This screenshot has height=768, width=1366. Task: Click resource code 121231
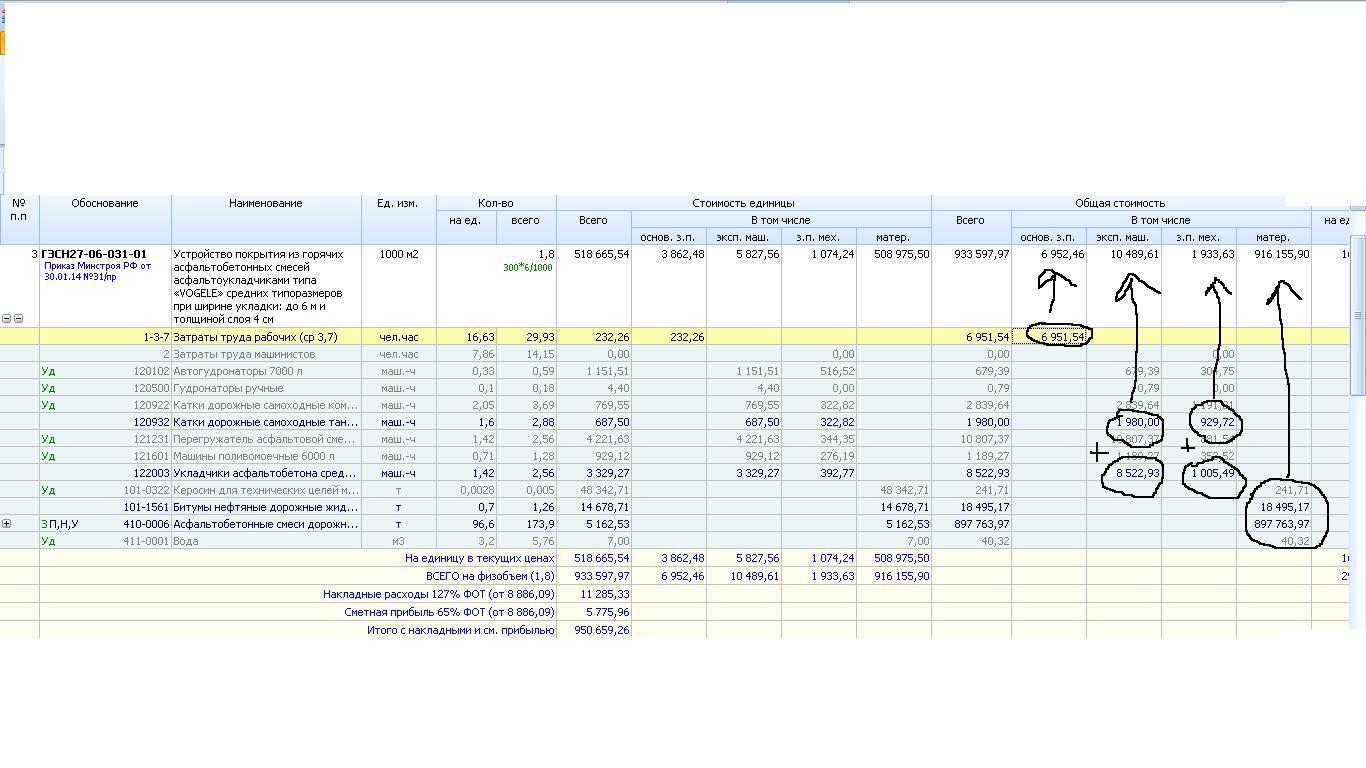(x=152, y=439)
